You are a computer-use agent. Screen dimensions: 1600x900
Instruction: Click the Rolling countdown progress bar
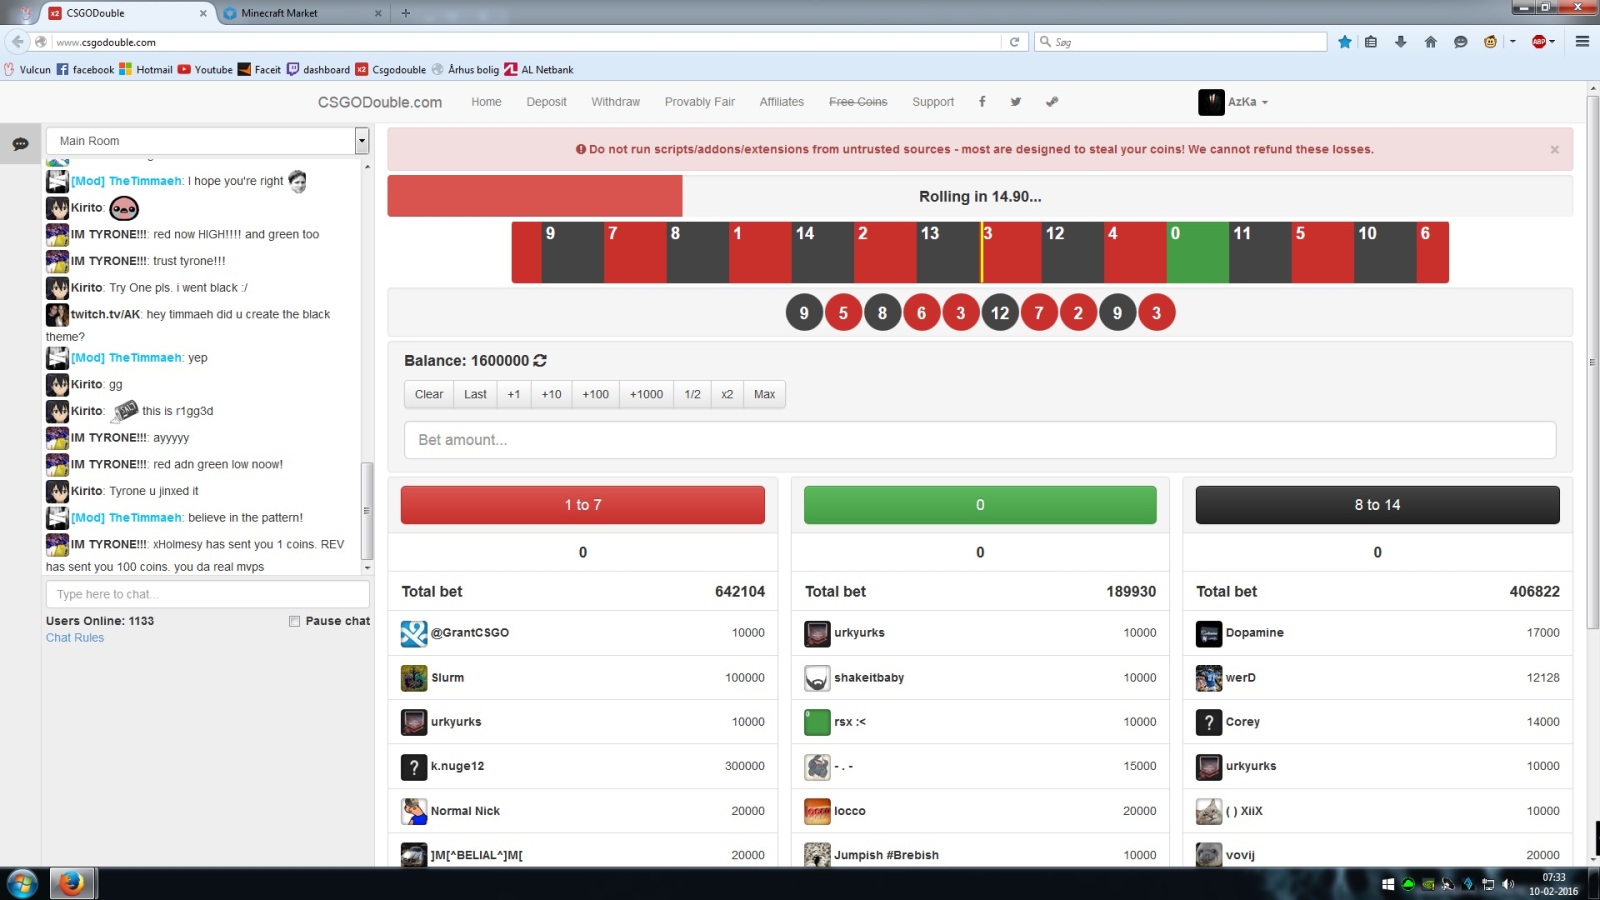(980, 197)
